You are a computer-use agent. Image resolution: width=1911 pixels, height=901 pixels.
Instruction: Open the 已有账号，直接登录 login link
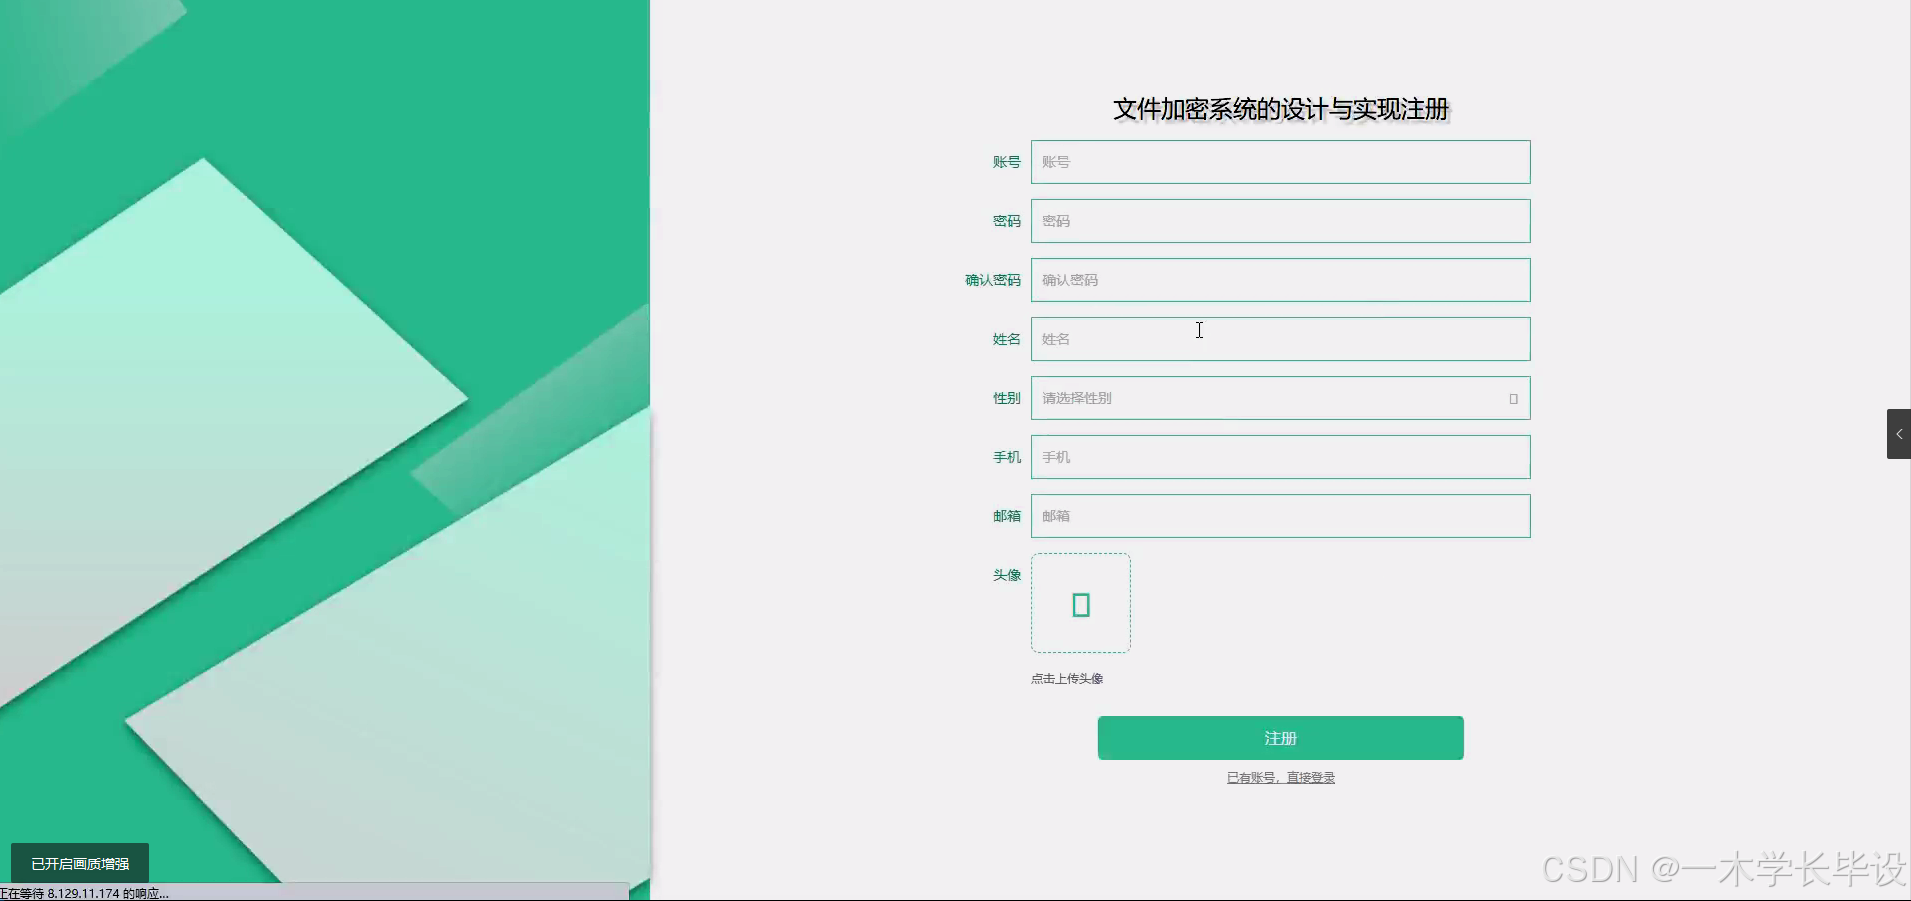pos(1281,776)
